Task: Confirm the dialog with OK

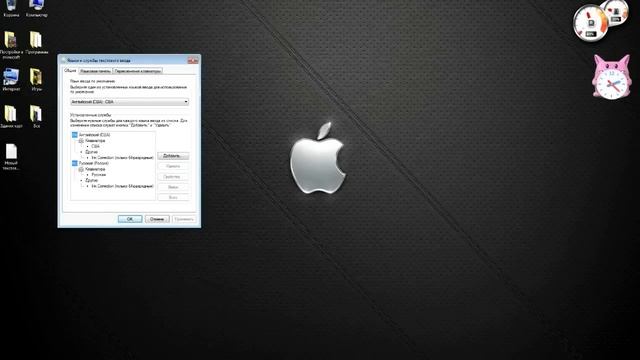Action: (130, 219)
